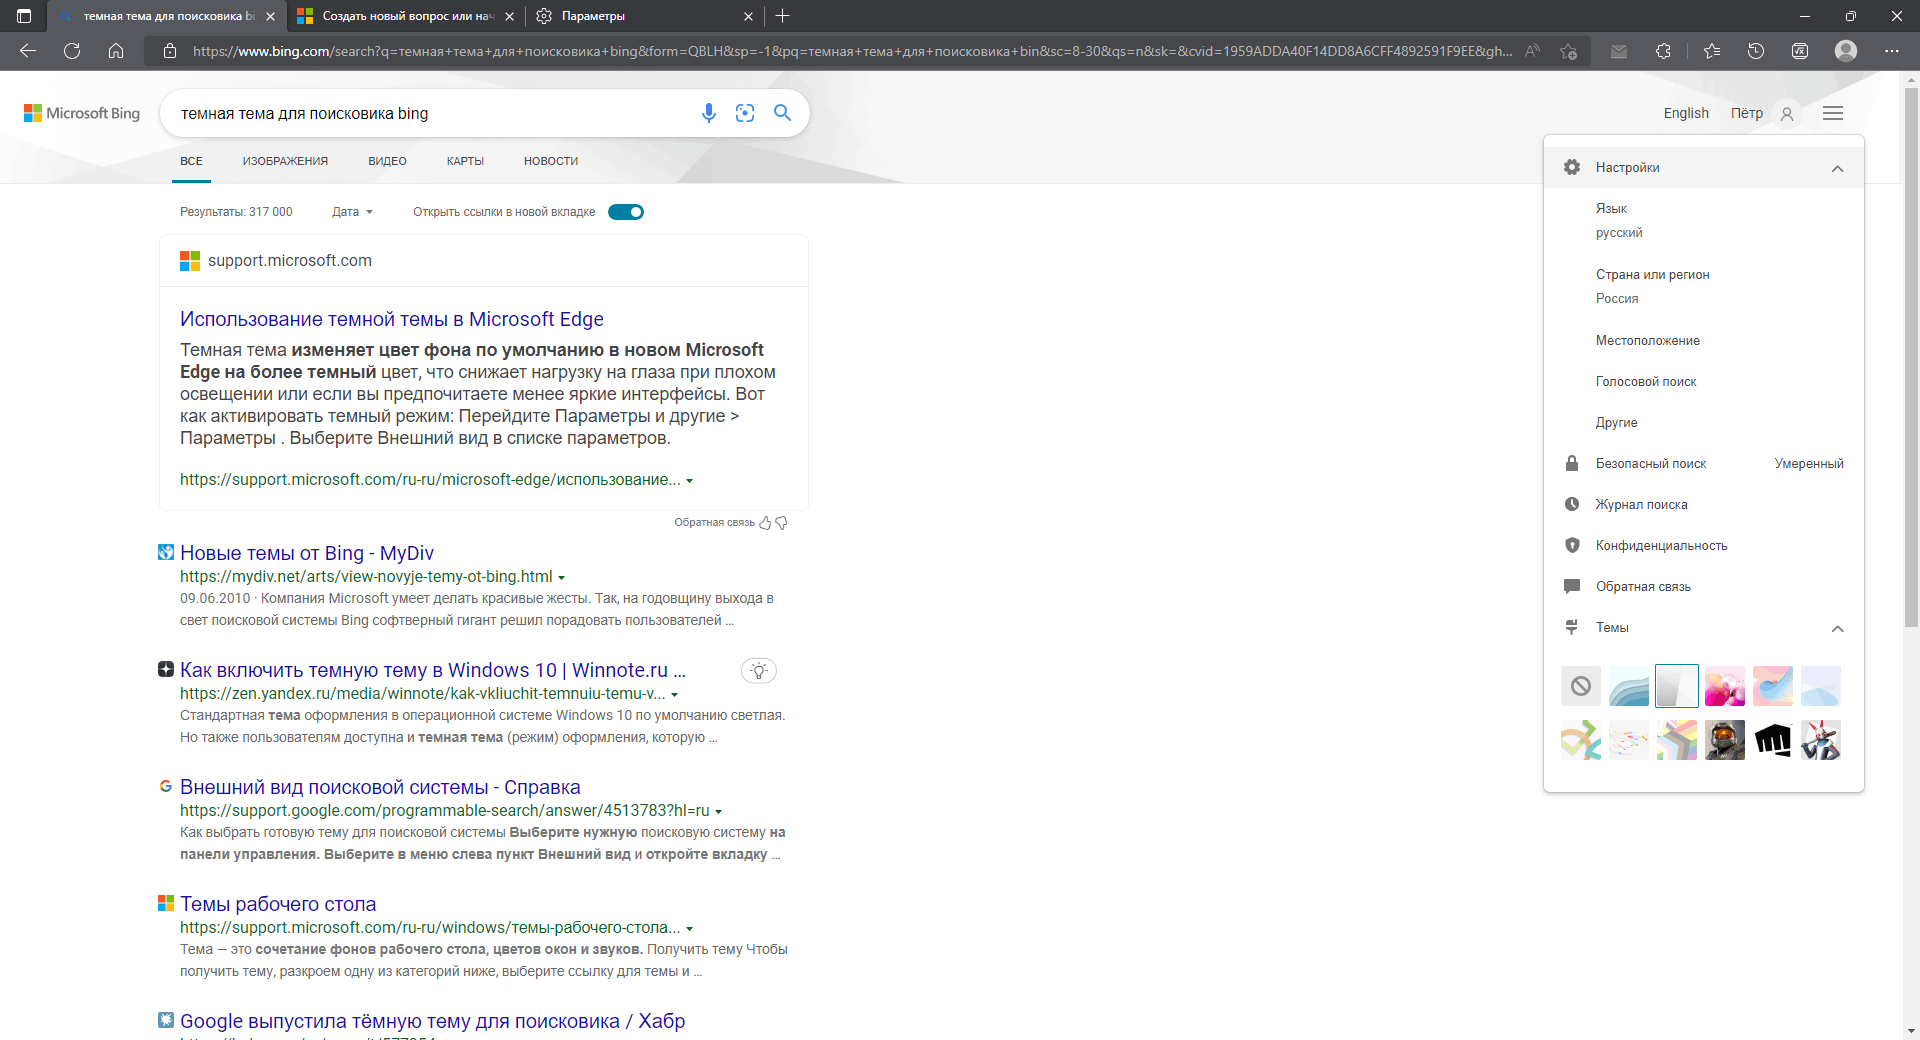Select the ВСЕ results tab
This screenshot has height=1040, width=1920.
[x=191, y=161]
